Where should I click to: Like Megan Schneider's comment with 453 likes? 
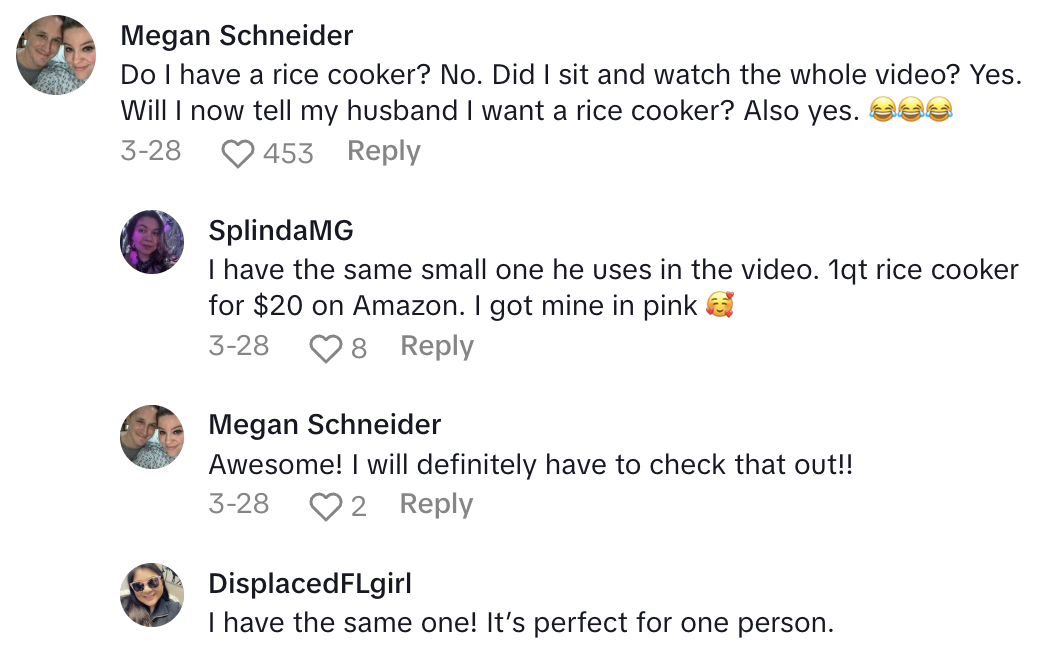(x=237, y=153)
